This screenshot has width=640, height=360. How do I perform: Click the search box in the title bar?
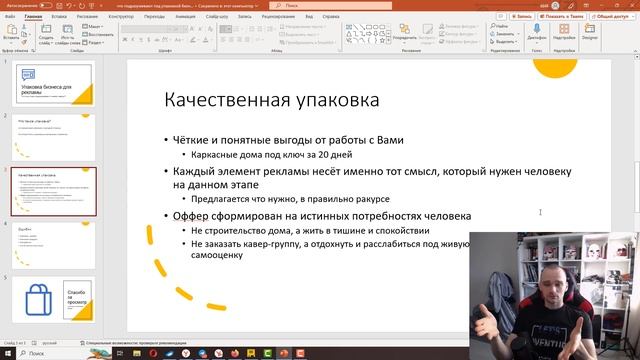tap(331, 6)
